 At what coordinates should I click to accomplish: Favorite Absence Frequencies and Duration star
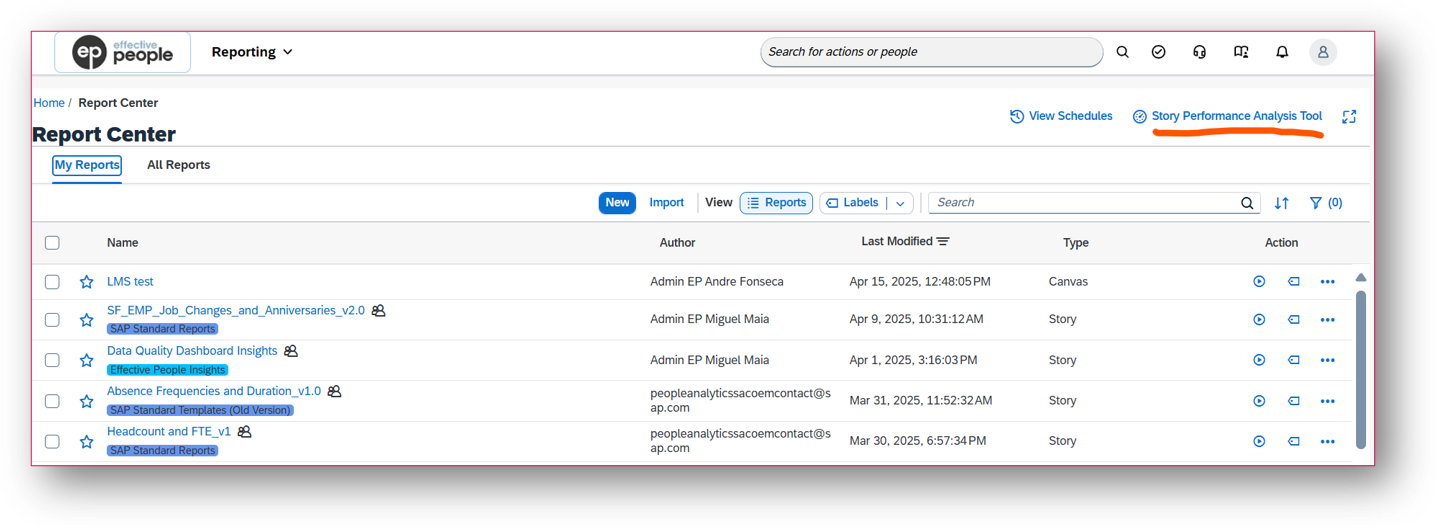point(87,401)
